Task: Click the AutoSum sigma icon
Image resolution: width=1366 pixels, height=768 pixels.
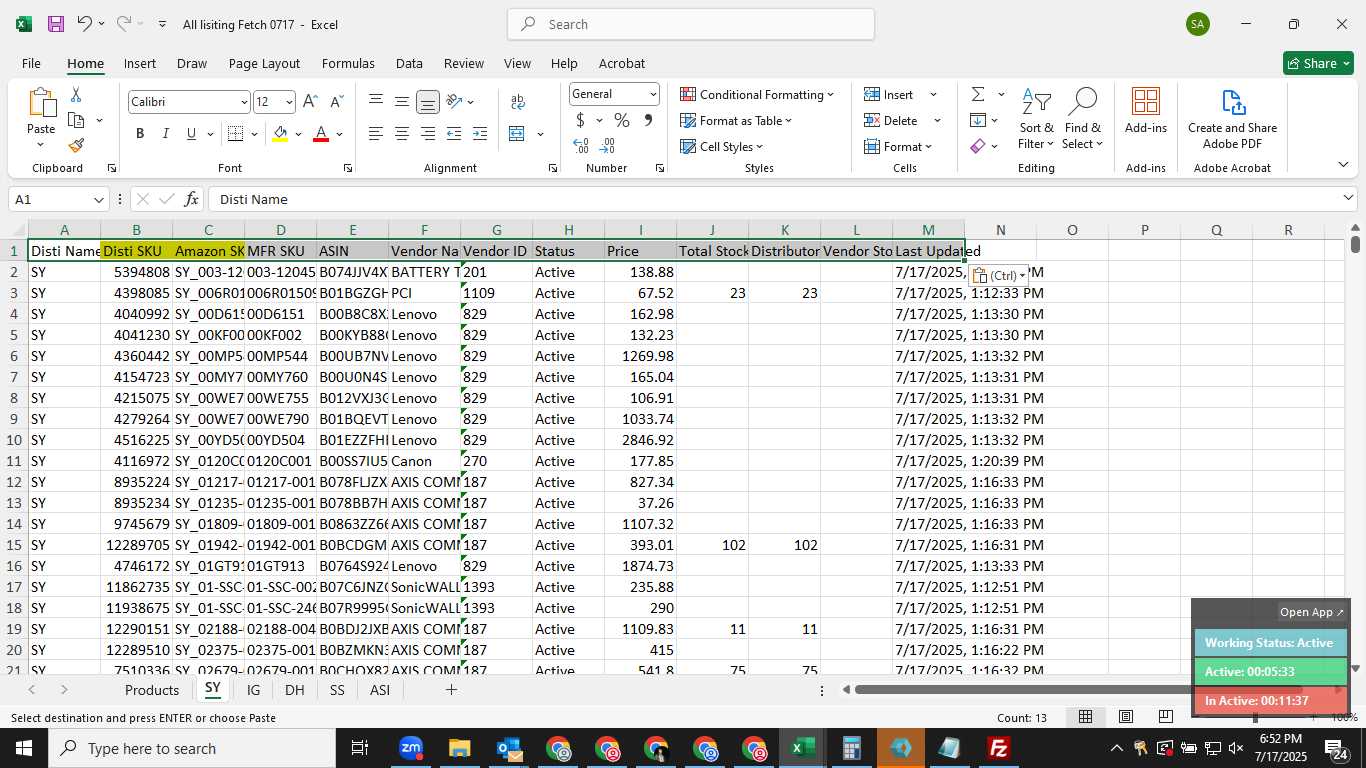Action: tap(977, 94)
